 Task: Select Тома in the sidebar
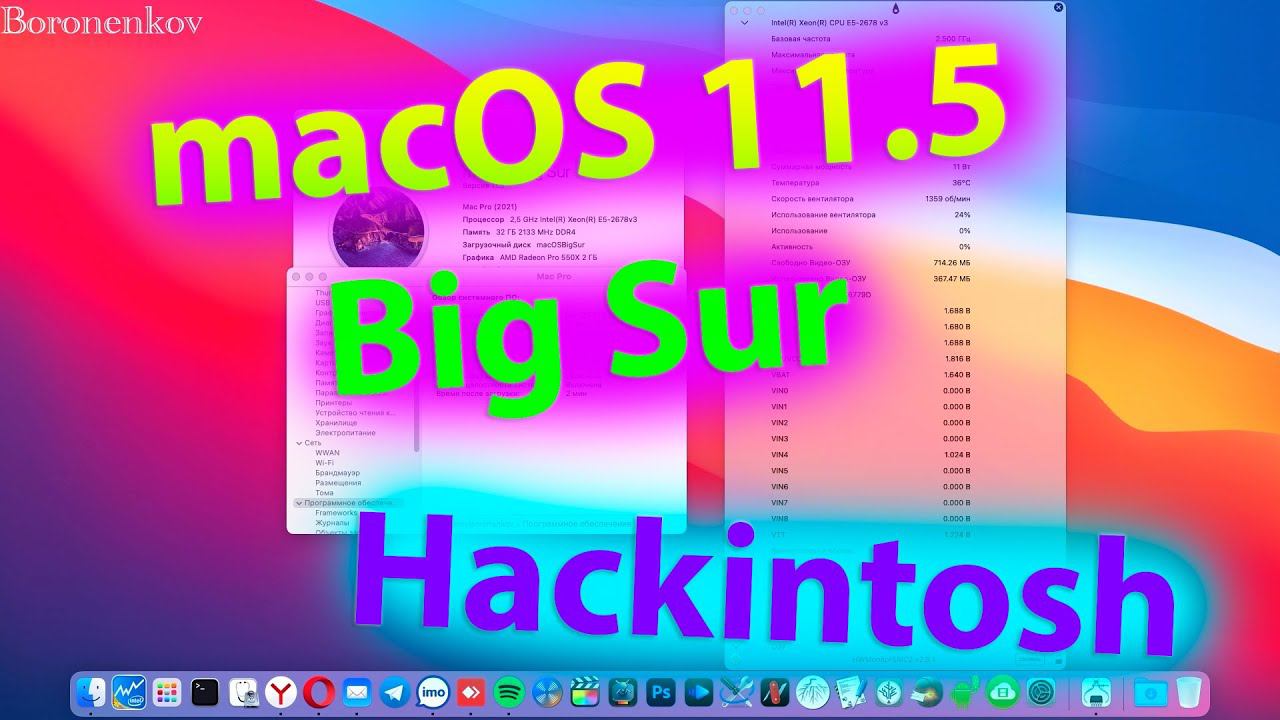coord(324,493)
